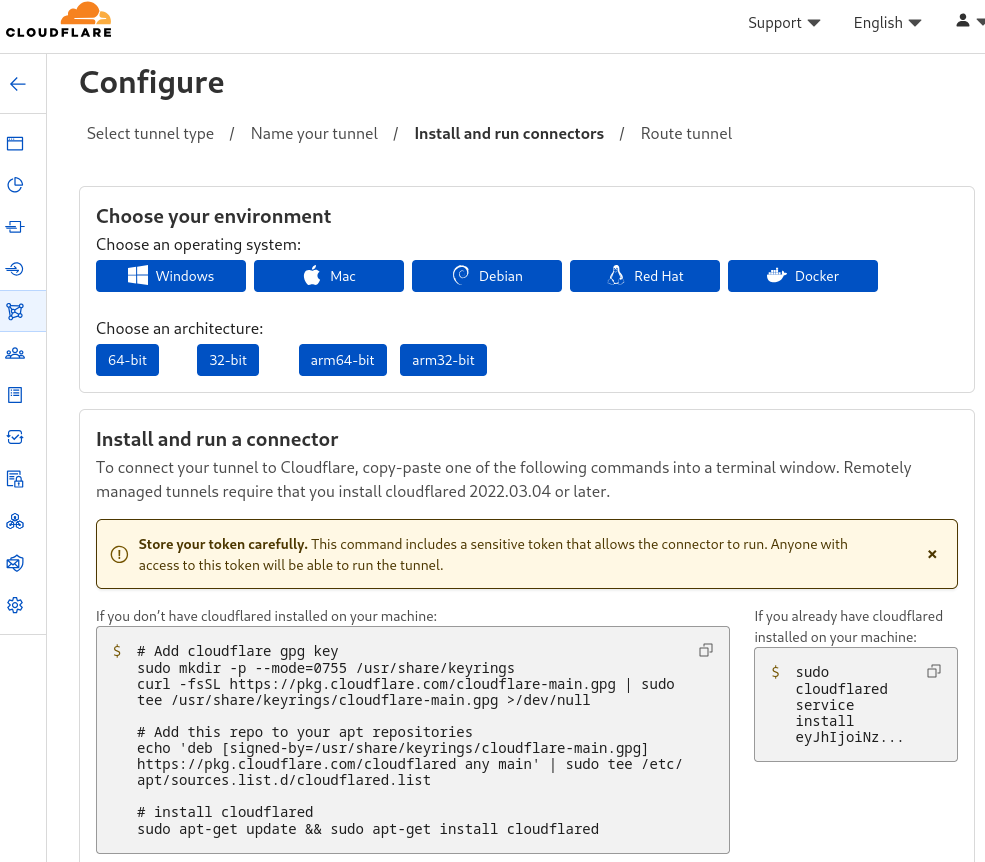Open the Settings gear in sidebar
The width and height of the screenshot is (985, 862).
[15, 605]
